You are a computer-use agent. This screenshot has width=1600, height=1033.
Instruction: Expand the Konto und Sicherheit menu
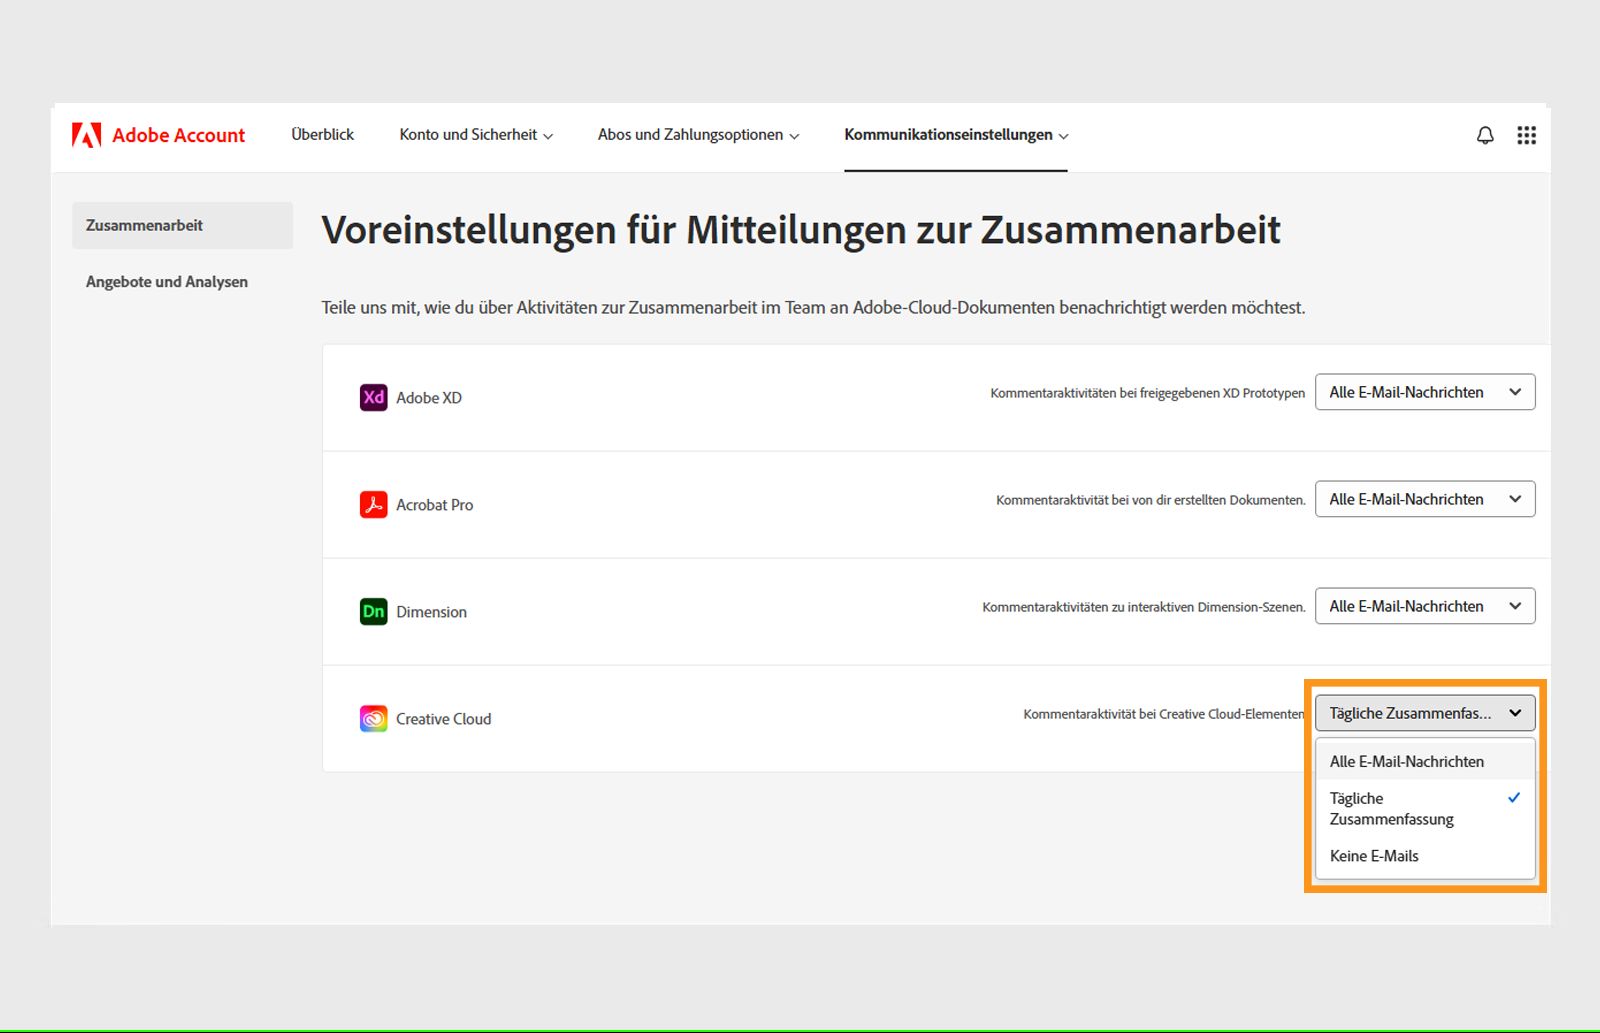tap(476, 135)
